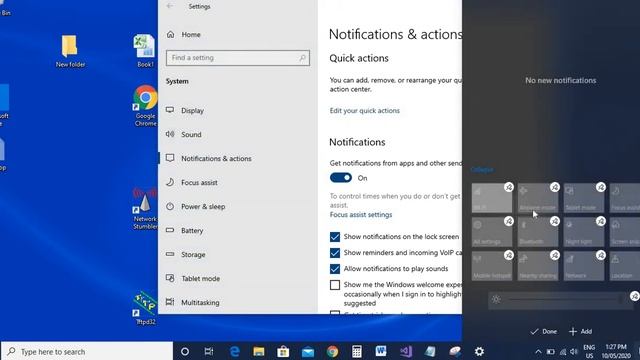This screenshot has height=360, width=640.
Task: Select the Focus assist tile in action center
Action: click(625, 198)
